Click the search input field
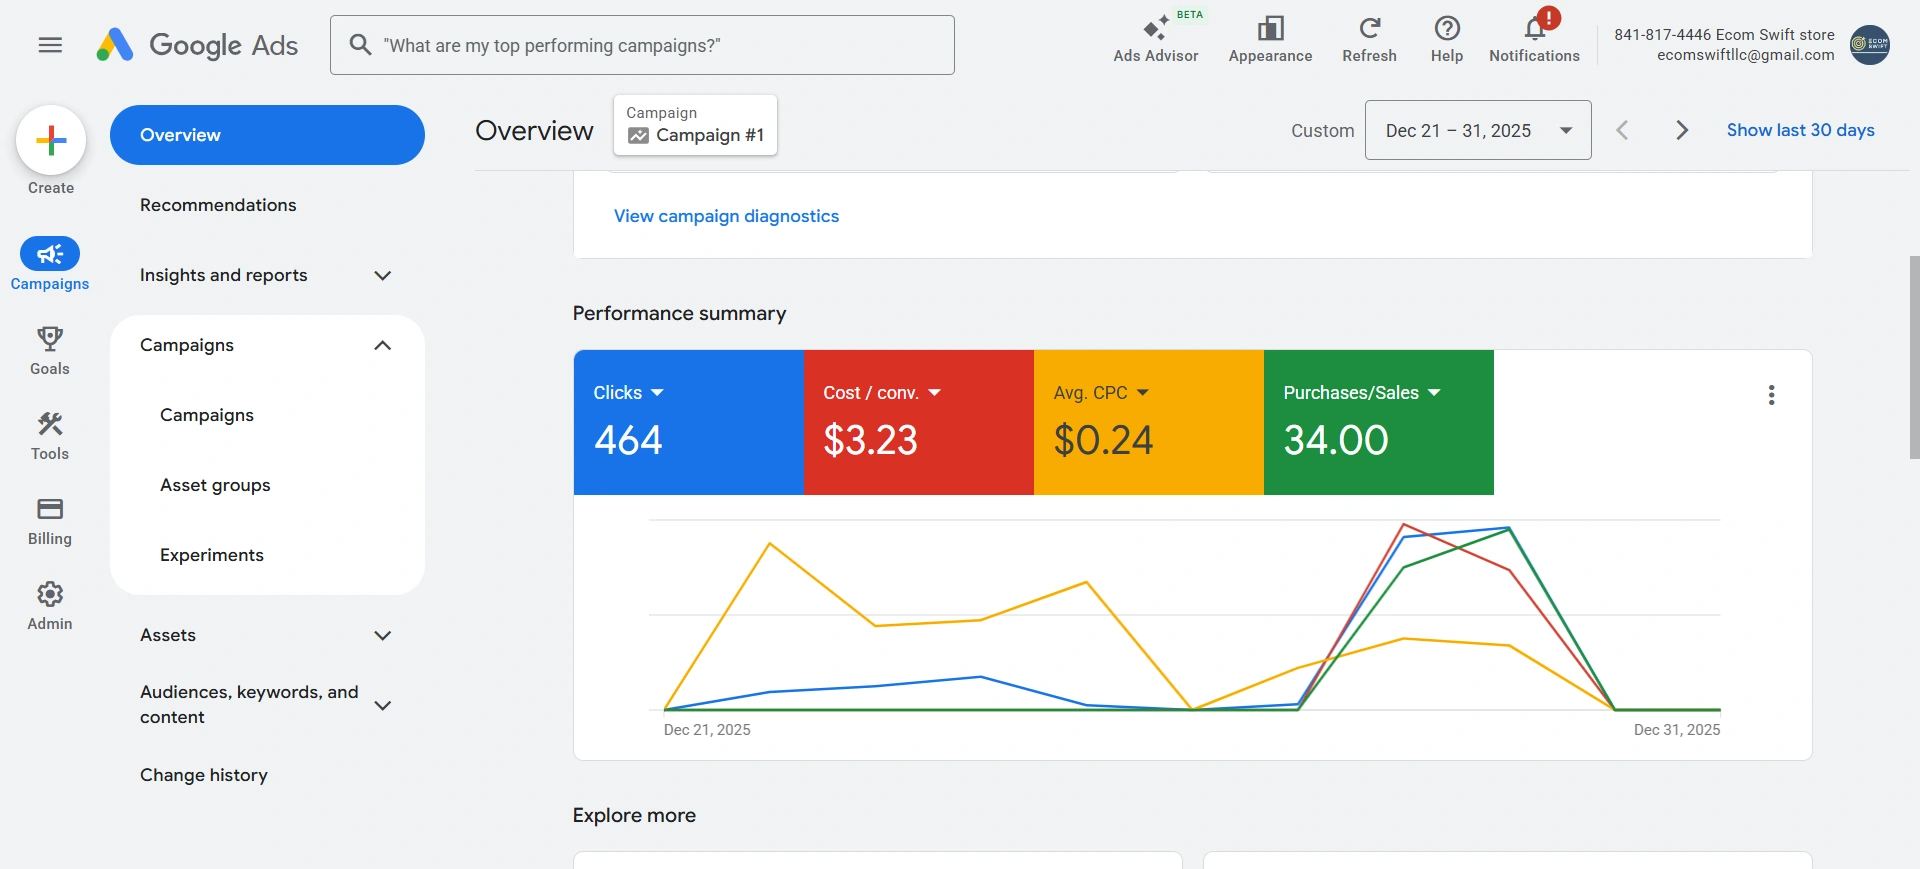This screenshot has height=869, width=1920. click(x=642, y=45)
